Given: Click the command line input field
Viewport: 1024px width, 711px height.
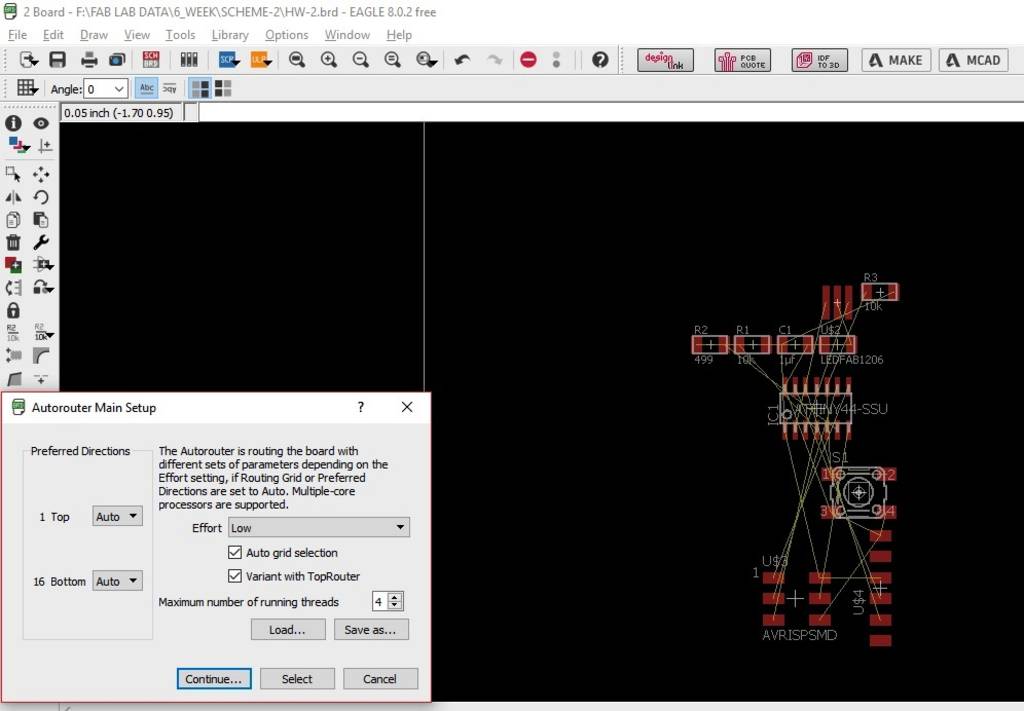Looking at the screenshot, I should (x=611, y=112).
